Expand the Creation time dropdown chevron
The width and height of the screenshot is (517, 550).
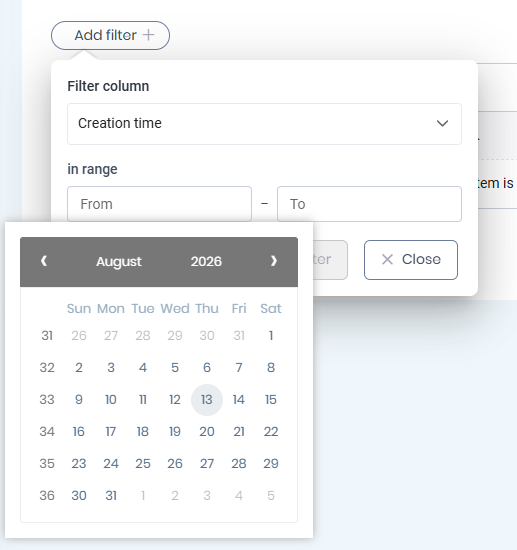442,123
